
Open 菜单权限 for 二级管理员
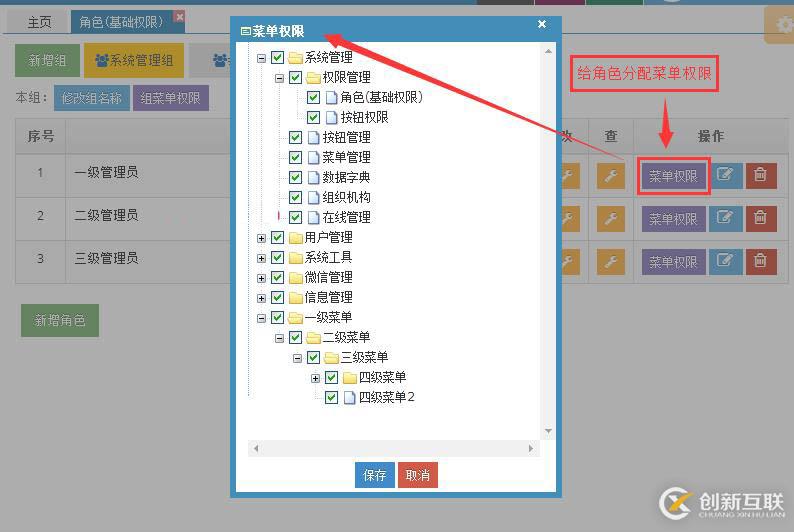coord(673,219)
